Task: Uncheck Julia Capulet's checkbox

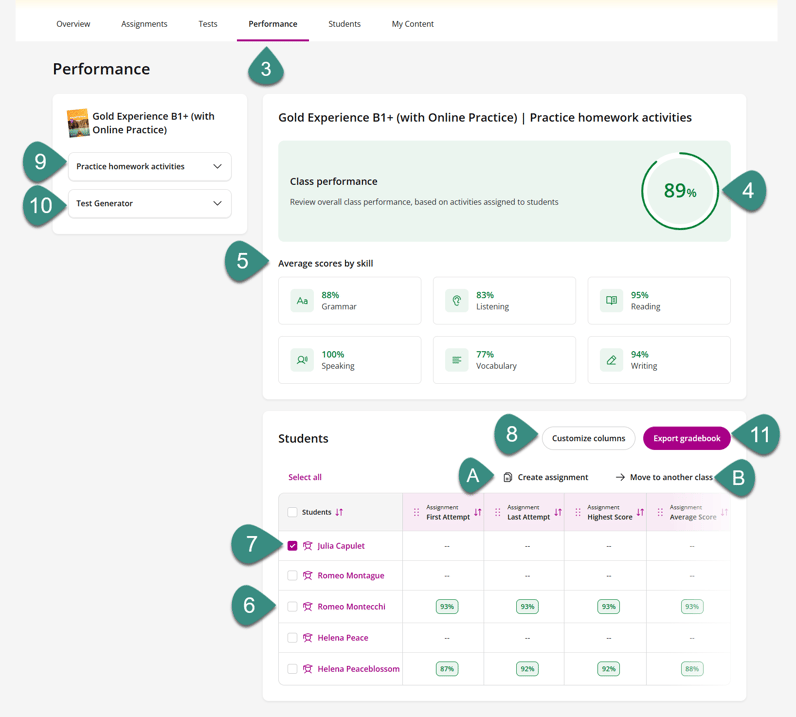Action: (292, 546)
